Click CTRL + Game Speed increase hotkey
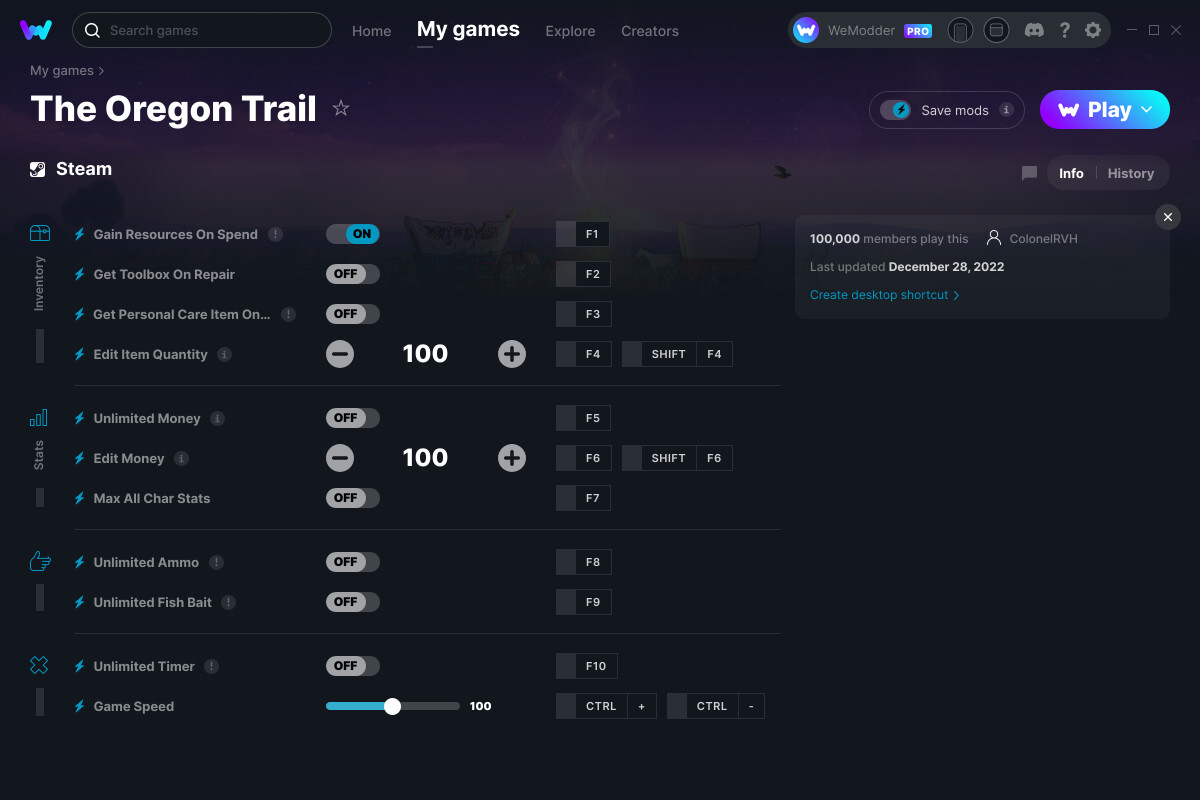Screen dimensions: 1200x800 [x=606, y=706]
